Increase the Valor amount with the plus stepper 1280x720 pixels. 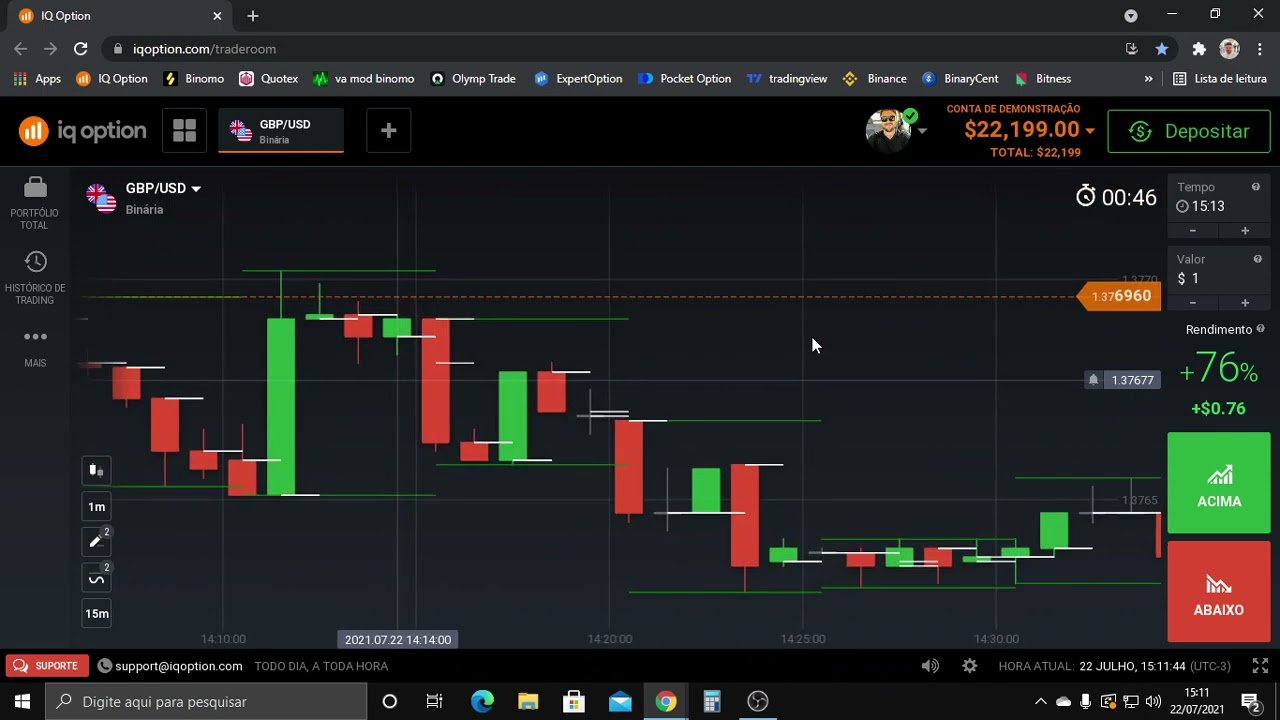1245,302
